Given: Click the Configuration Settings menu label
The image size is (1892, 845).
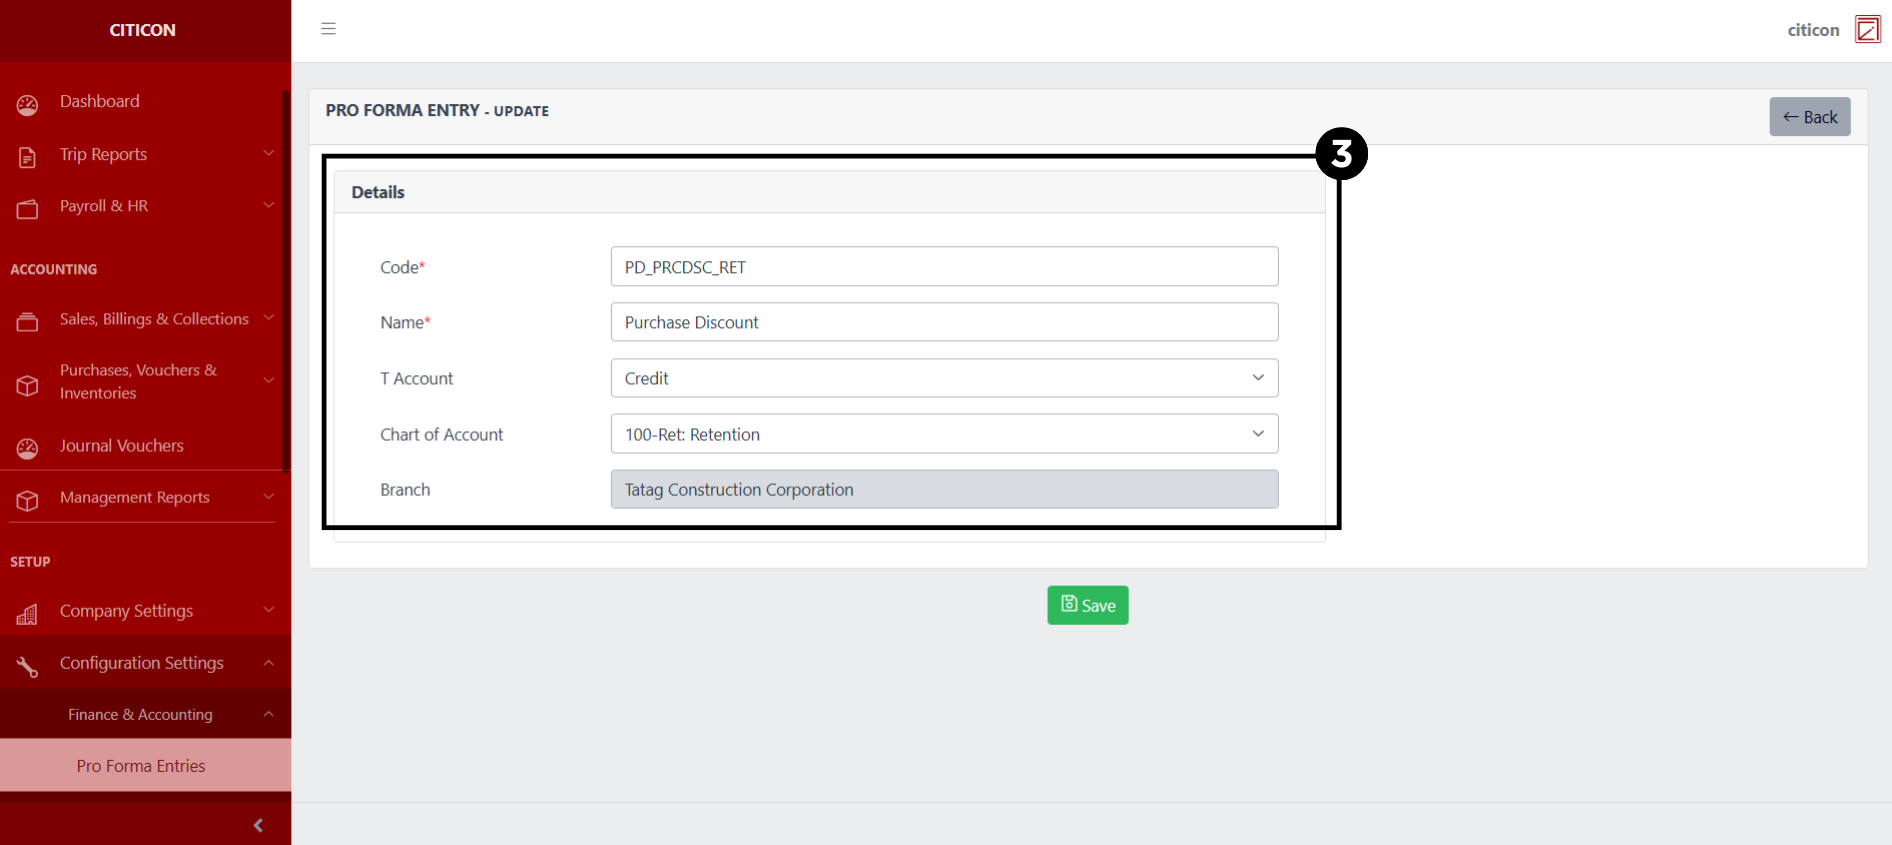Looking at the screenshot, I should (141, 663).
